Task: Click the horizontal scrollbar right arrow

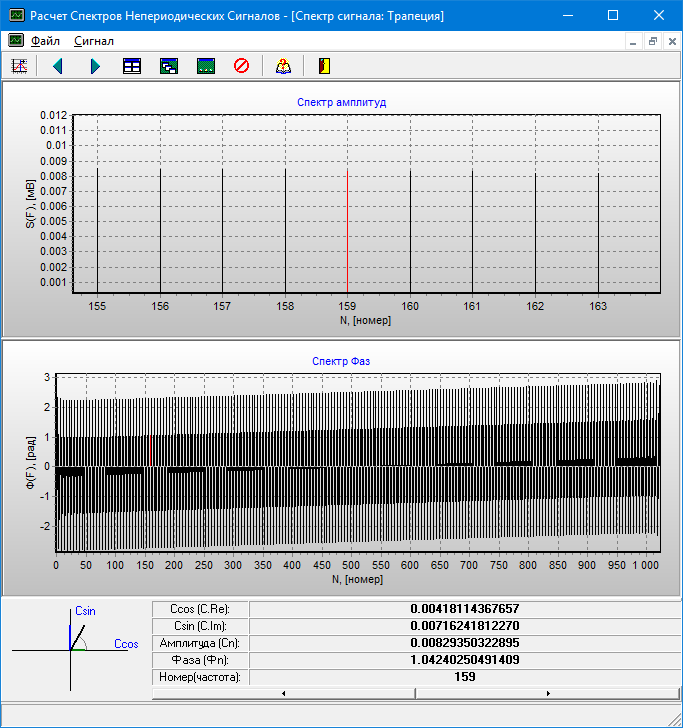Action: click(x=547, y=693)
